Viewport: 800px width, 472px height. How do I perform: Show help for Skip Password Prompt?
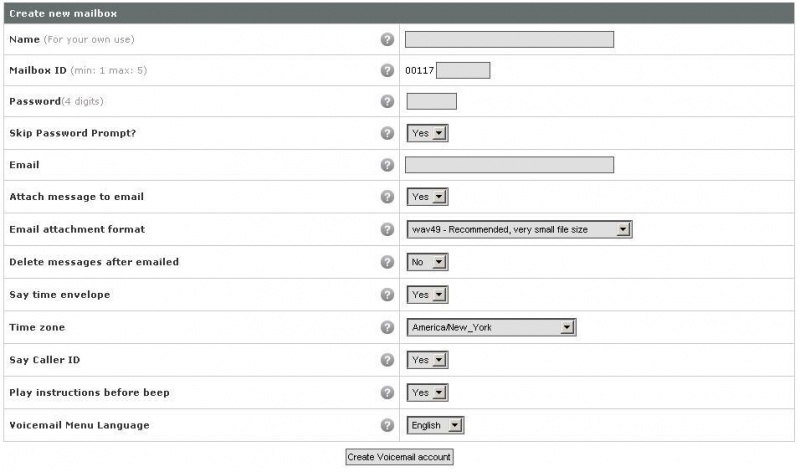(387, 133)
